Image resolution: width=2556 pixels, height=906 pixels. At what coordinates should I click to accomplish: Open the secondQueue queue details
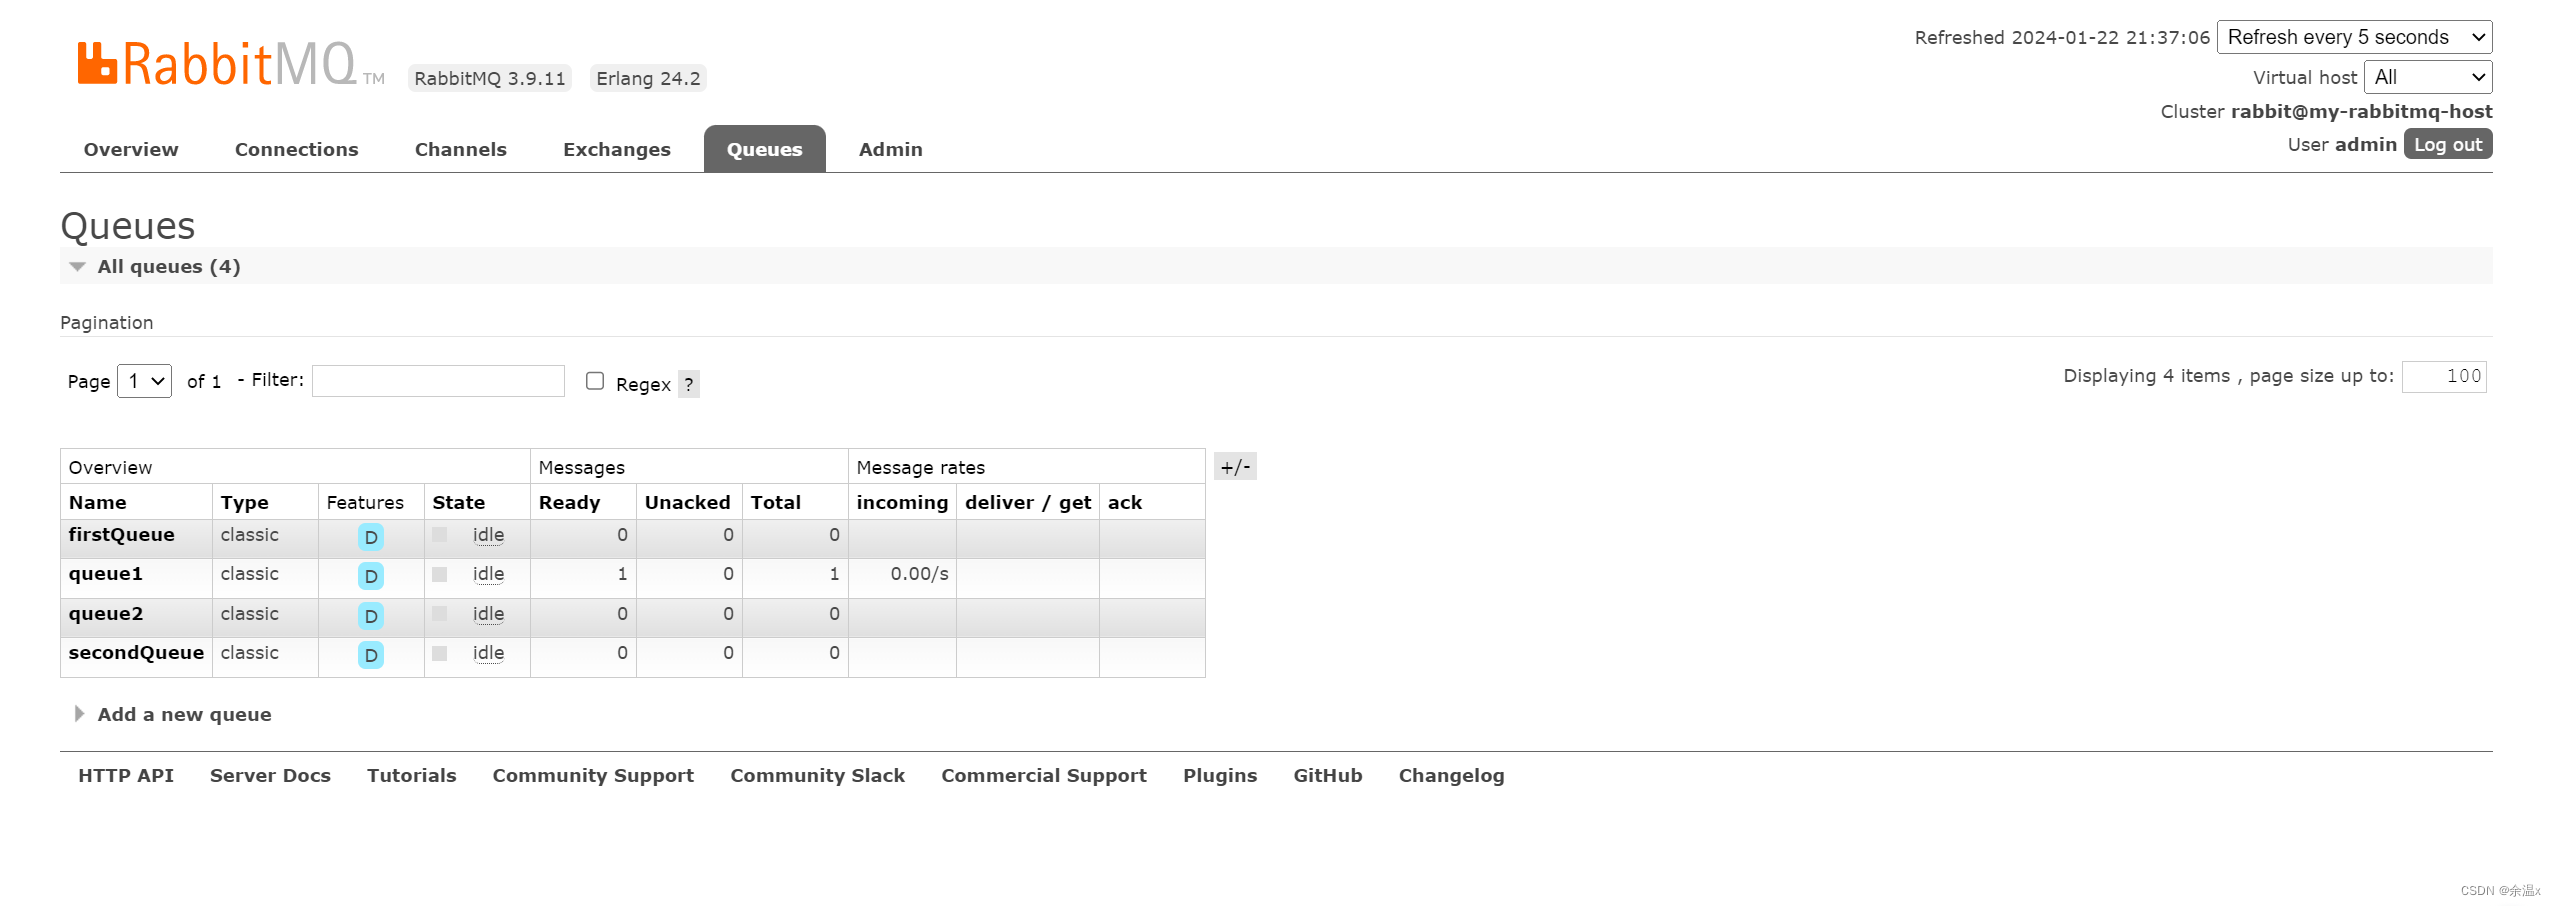136,653
